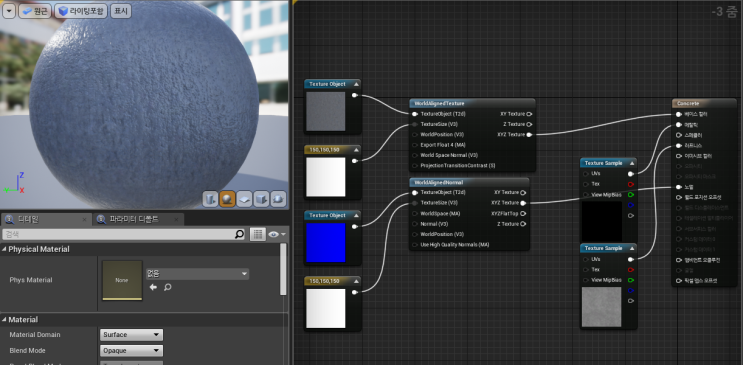
Task: Select the cylinder preview mesh icon
Action: click(x=210, y=199)
